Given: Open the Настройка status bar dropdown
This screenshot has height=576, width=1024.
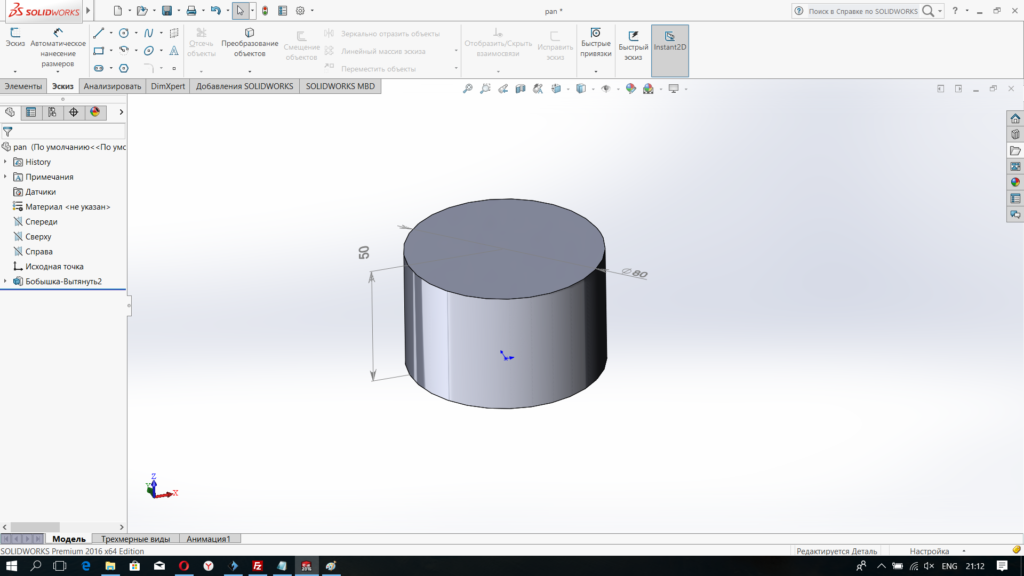Looking at the screenshot, I should [964, 551].
